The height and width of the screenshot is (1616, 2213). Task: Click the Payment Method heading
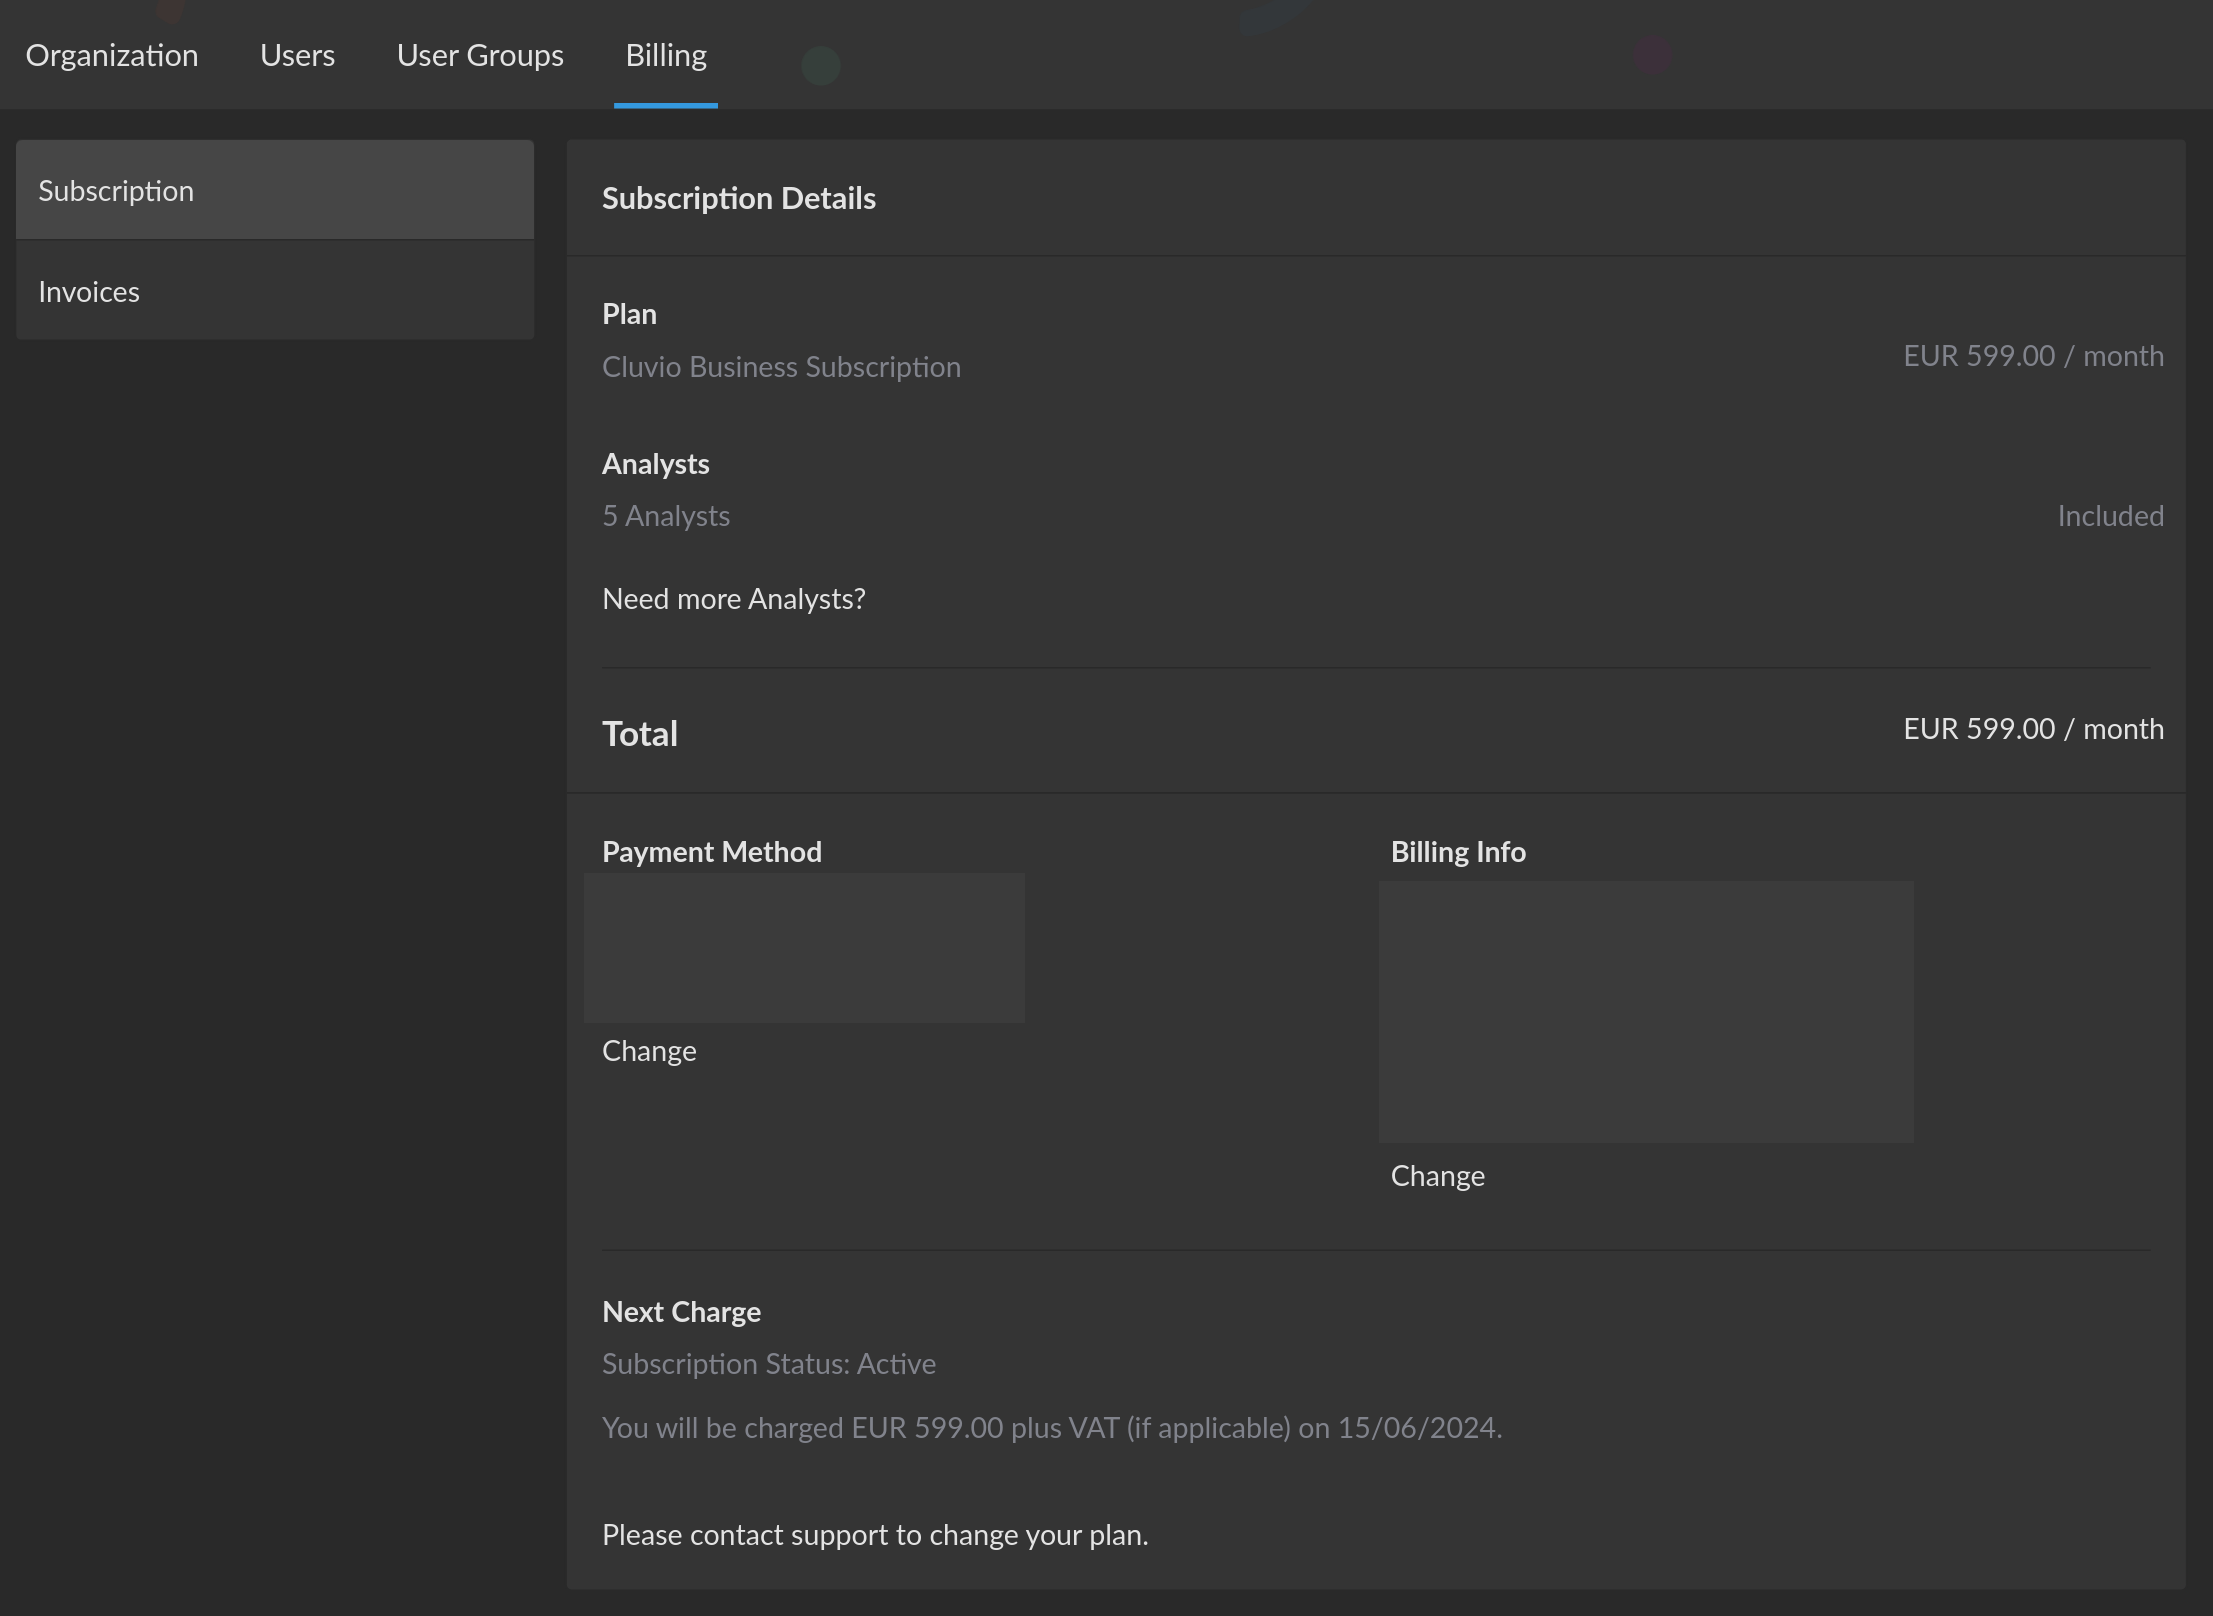coord(712,852)
